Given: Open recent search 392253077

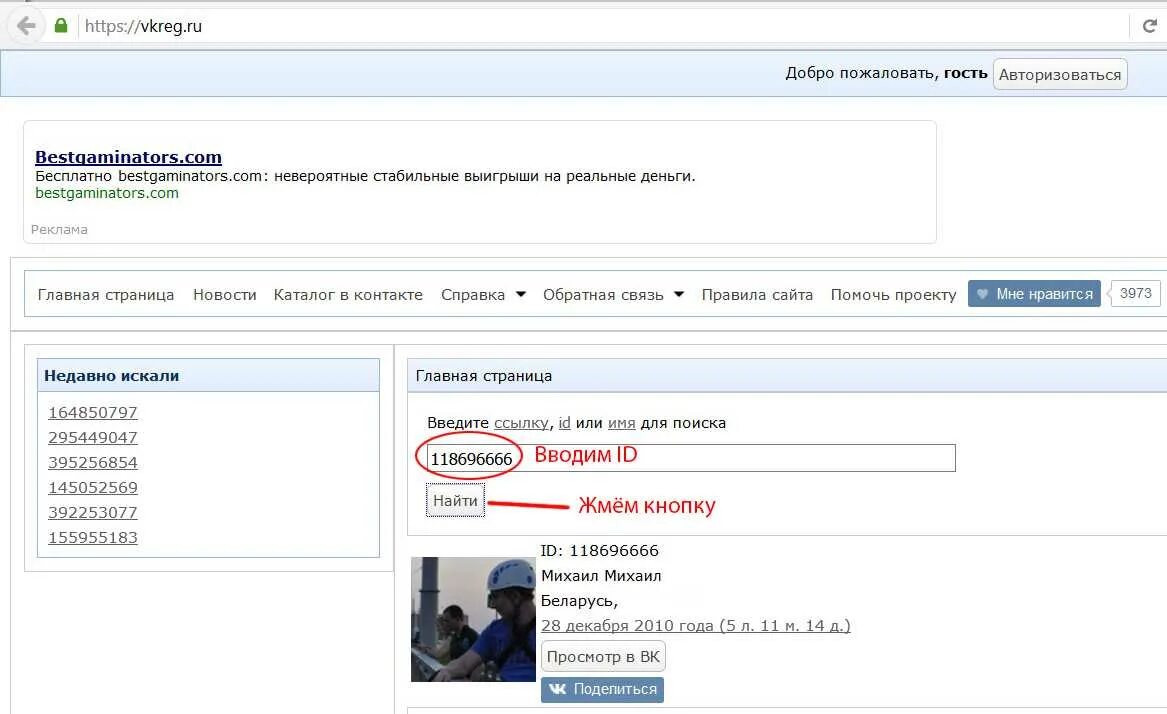Looking at the screenshot, I should click(x=93, y=512).
